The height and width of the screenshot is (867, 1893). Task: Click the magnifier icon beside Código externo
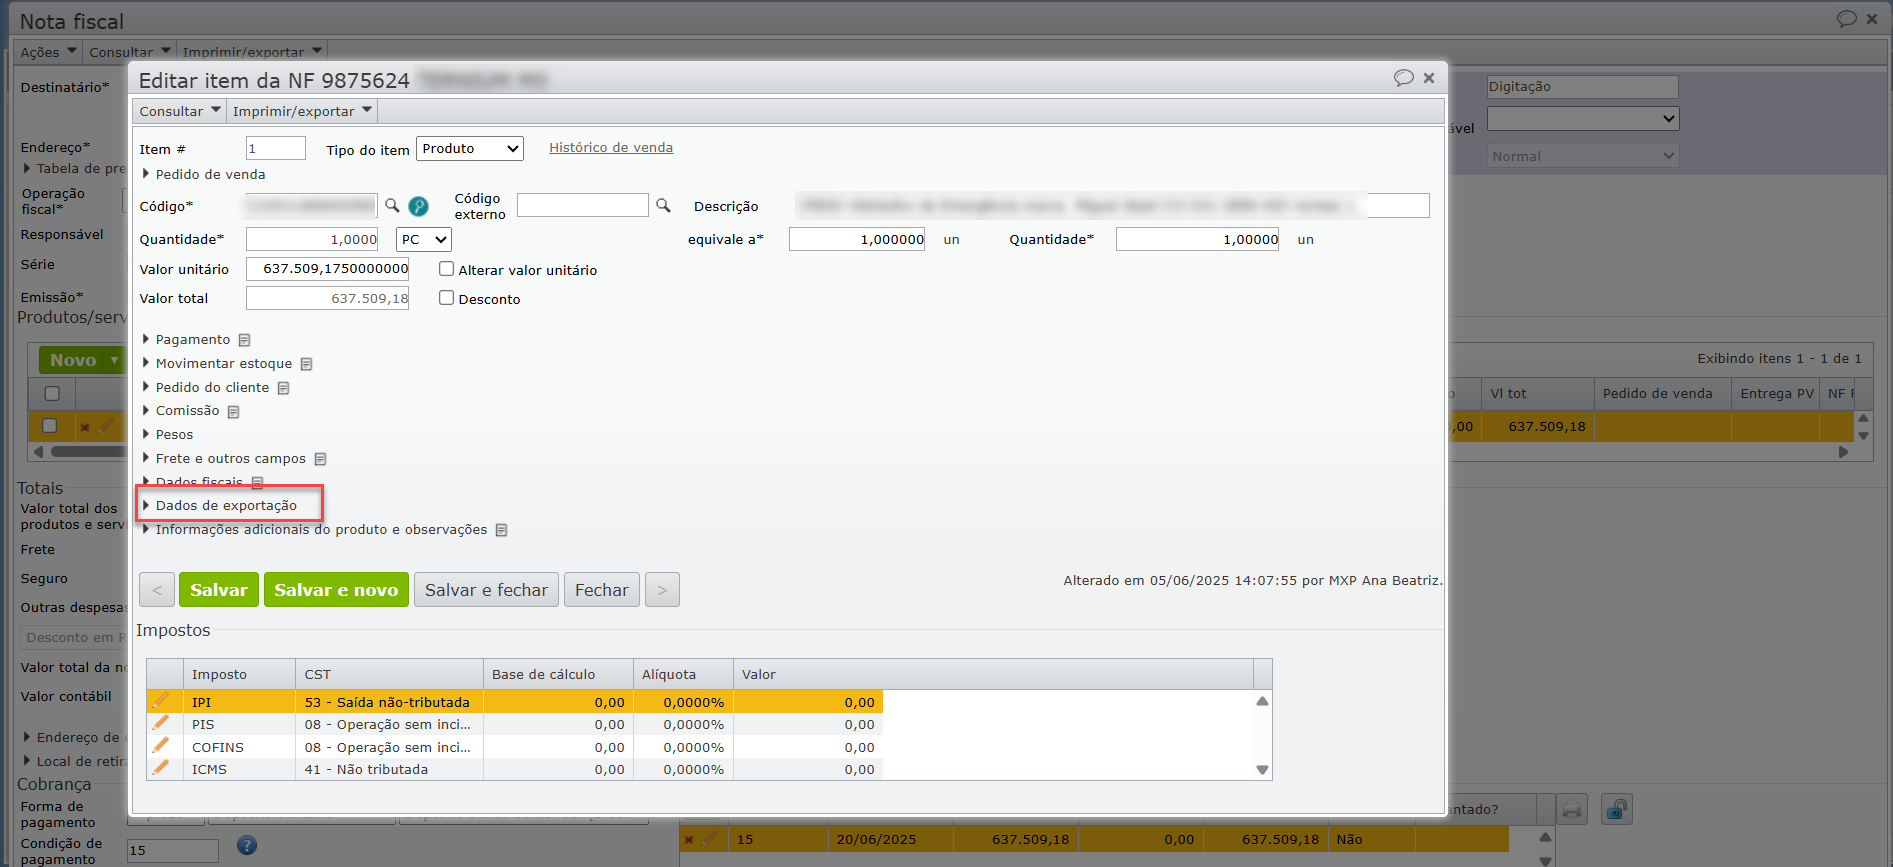coord(663,205)
